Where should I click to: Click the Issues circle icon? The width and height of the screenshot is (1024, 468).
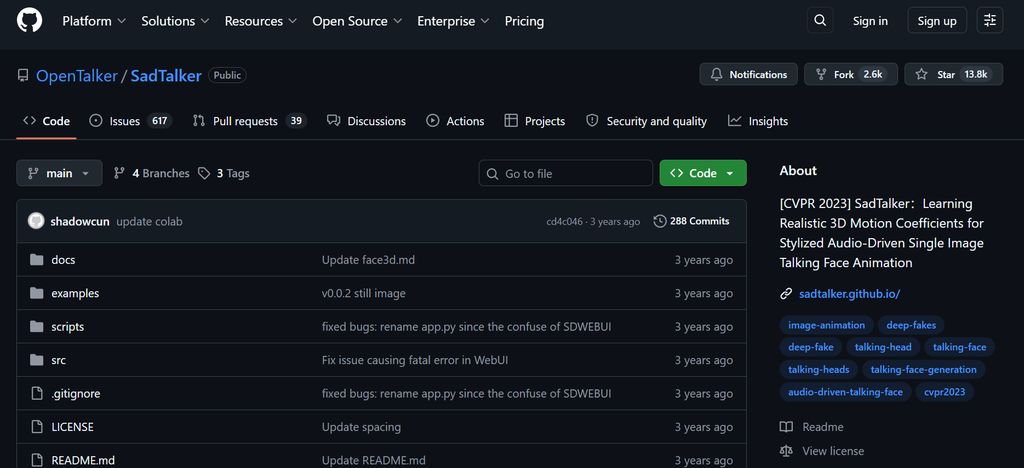pyautogui.click(x=96, y=121)
